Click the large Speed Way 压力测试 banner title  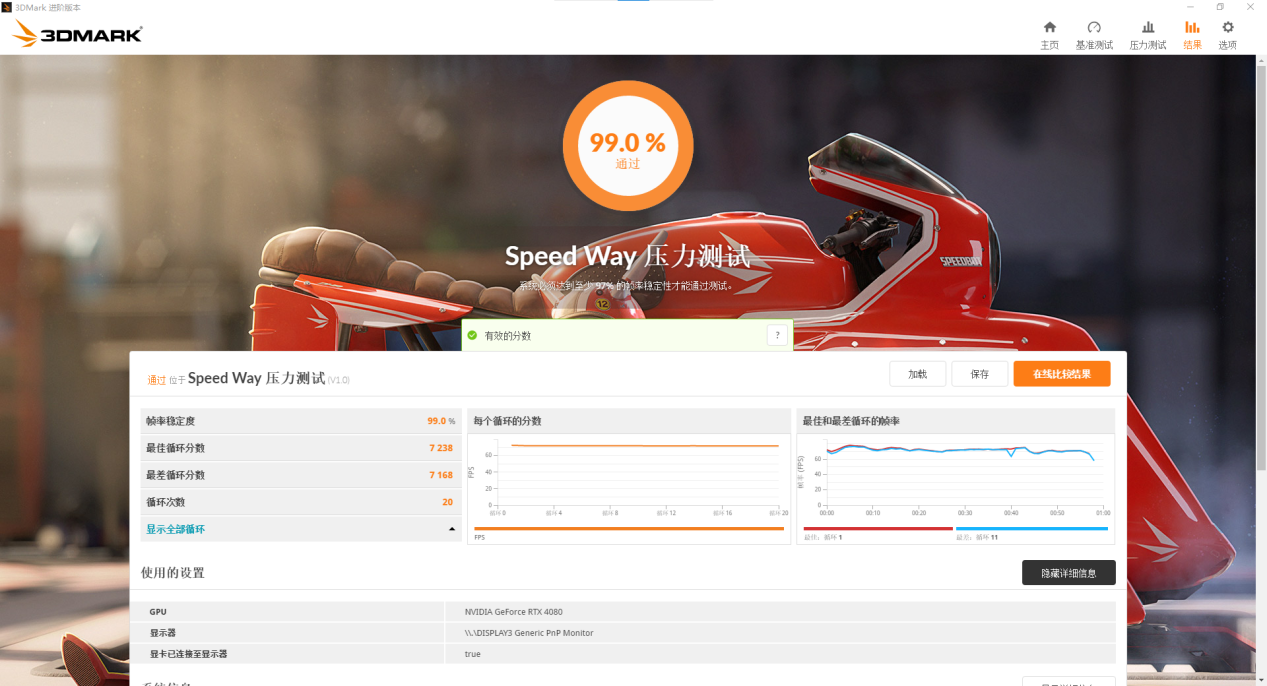(627, 256)
